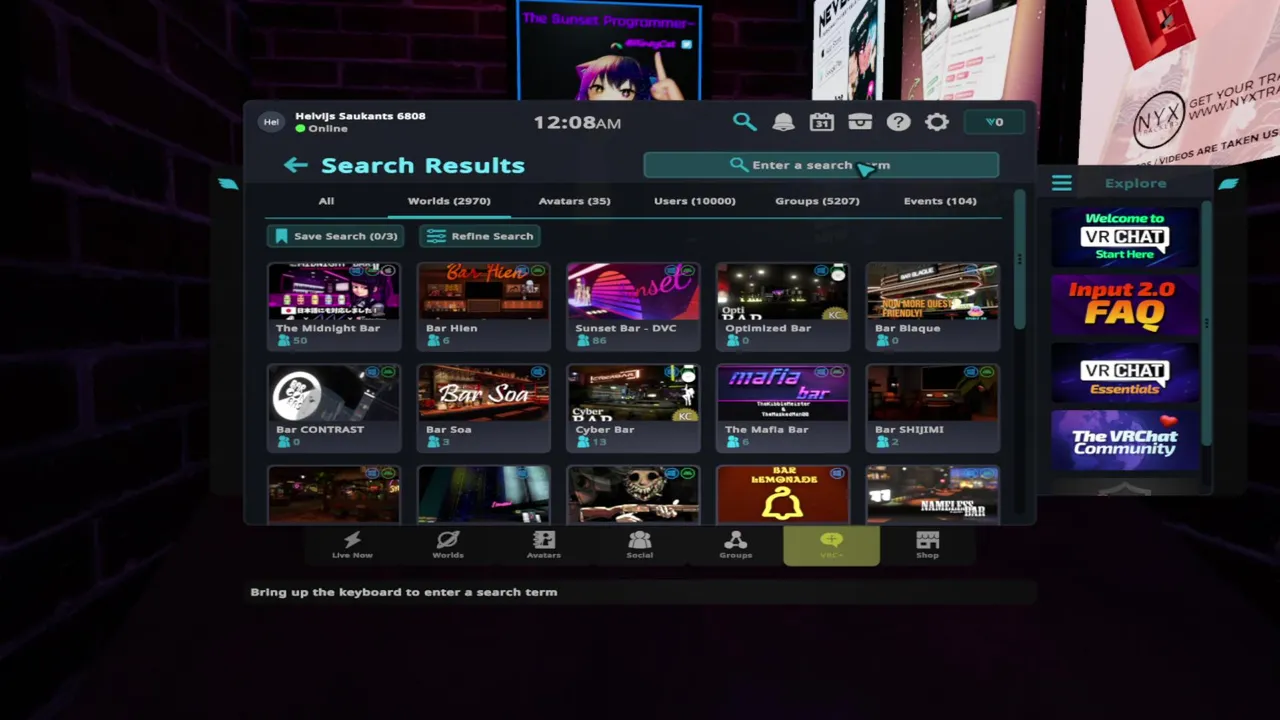This screenshot has width=1280, height=720.
Task: Open the search magnifier icon in the top bar
Action: pyautogui.click(x=744, y=122)
